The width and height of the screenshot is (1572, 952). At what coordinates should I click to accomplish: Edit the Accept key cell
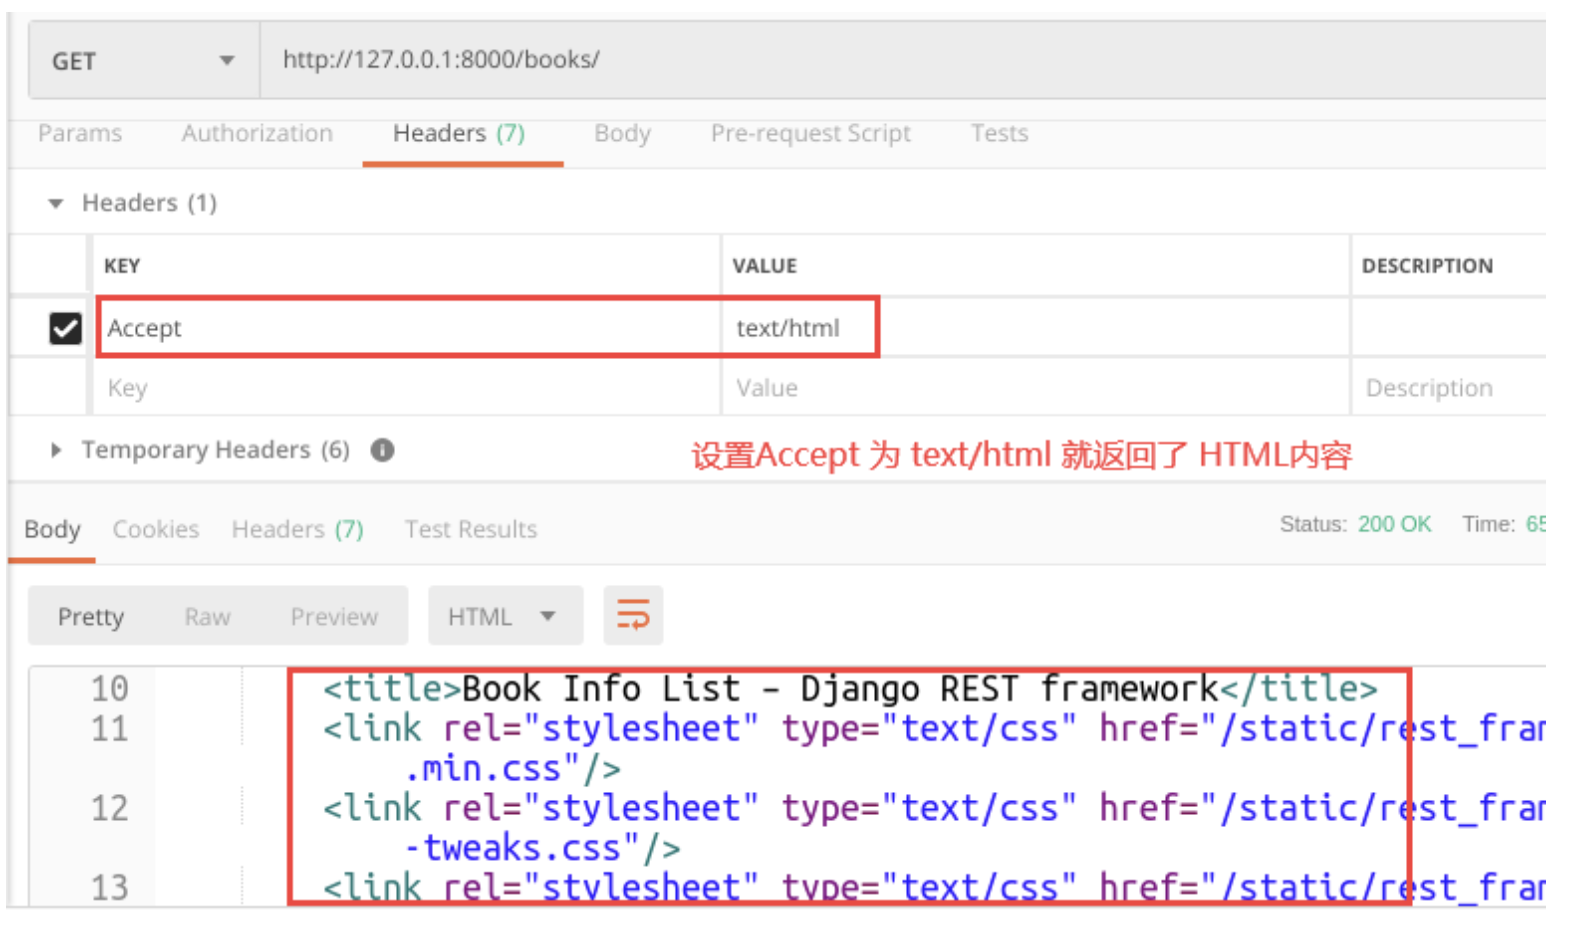[x=408, y=328]
